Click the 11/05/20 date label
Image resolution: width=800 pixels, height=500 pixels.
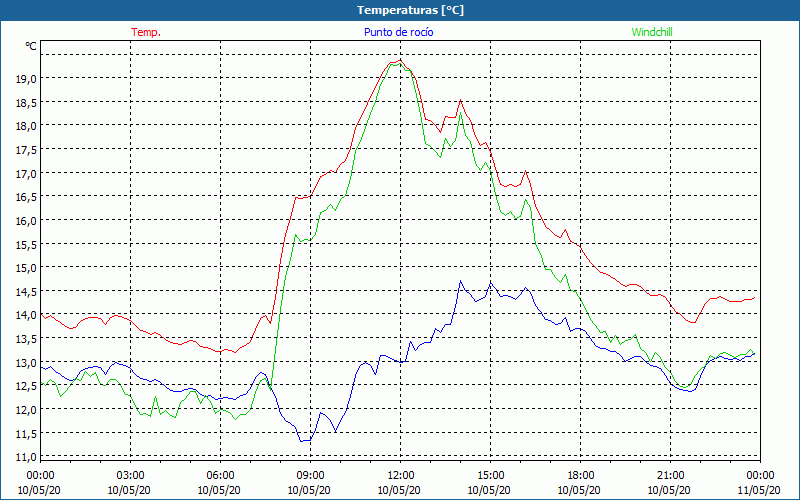(x=759, y=490)
